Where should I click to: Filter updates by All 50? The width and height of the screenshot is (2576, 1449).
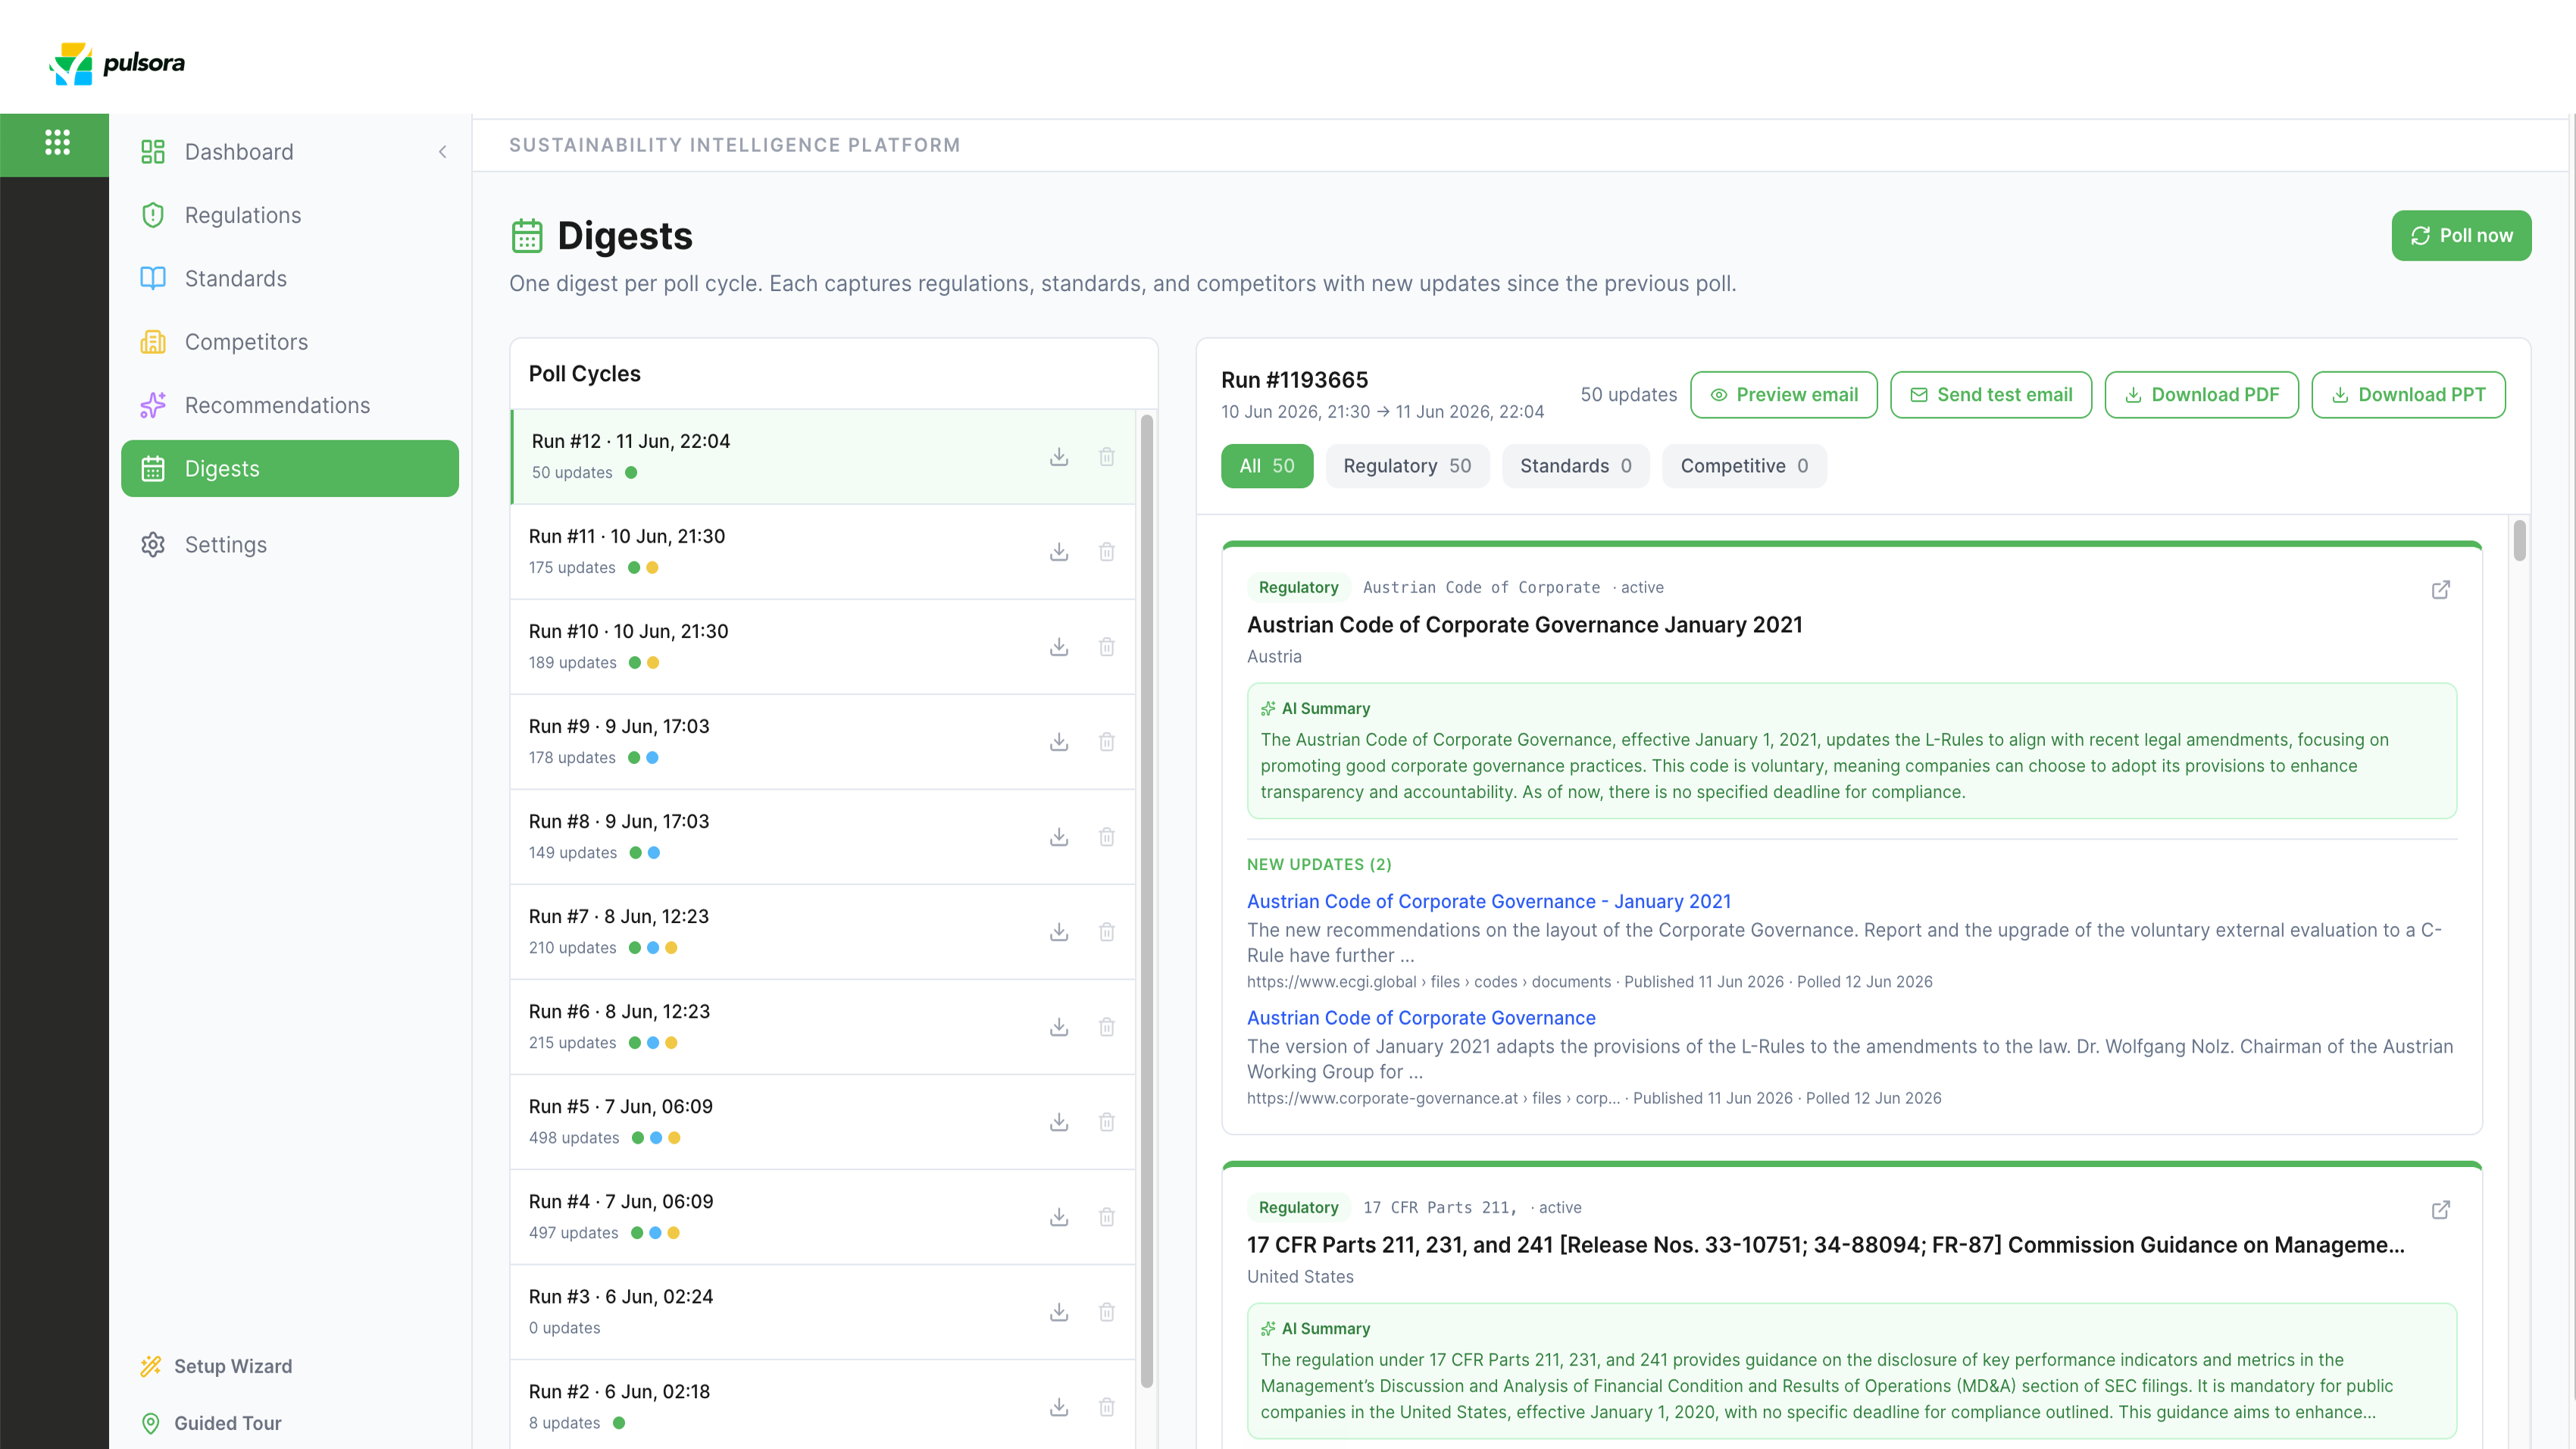(1267, 466)
